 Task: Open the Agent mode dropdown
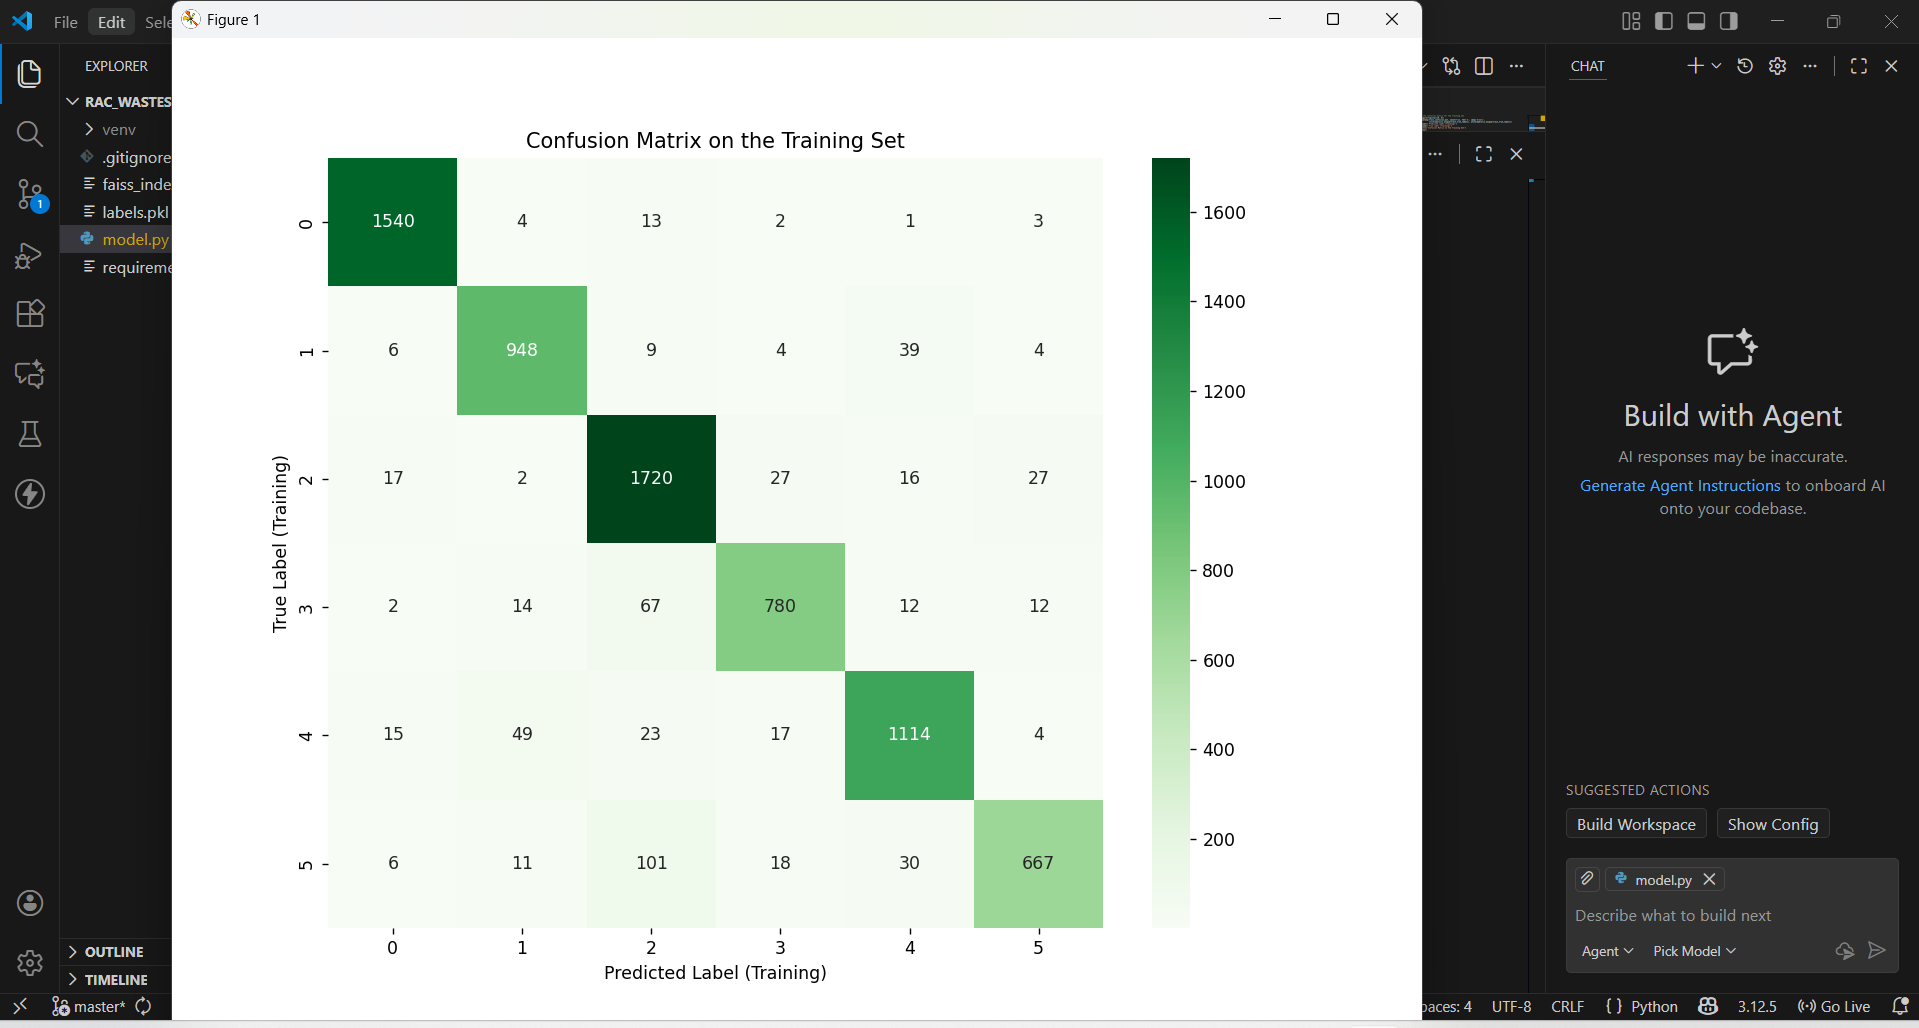click(x=1607, y=951)
